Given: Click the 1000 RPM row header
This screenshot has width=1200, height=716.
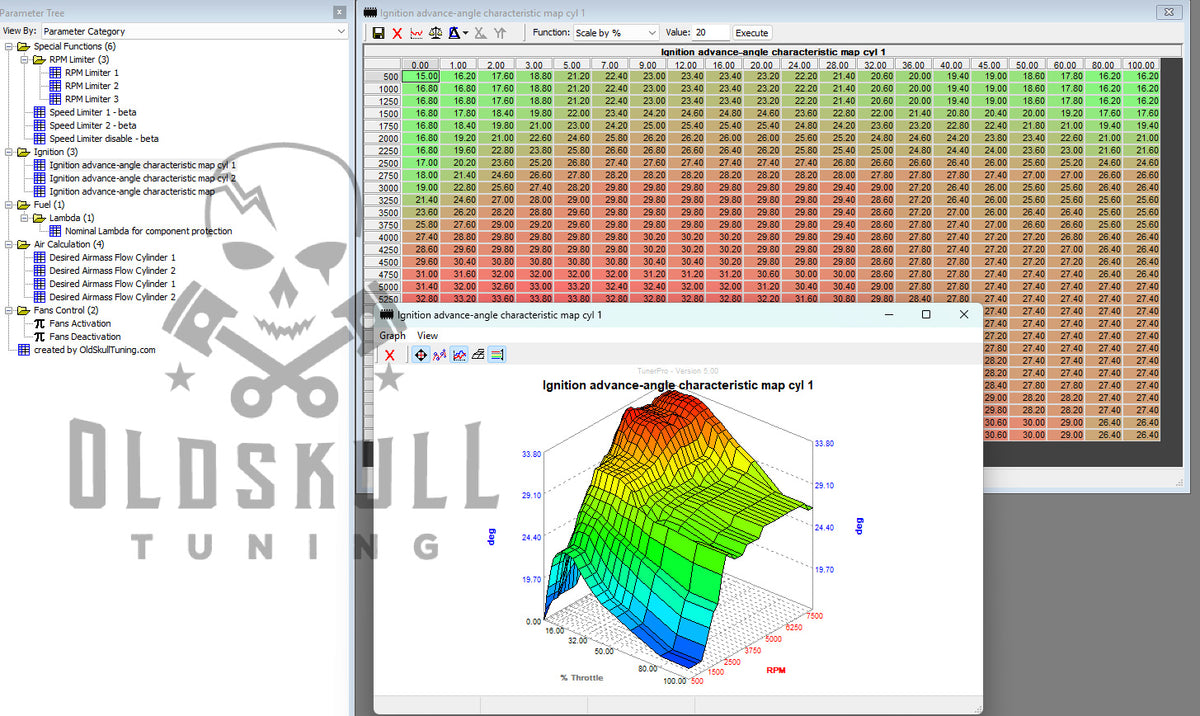Looking at the screenshot, I should click(x=383, y=88).
